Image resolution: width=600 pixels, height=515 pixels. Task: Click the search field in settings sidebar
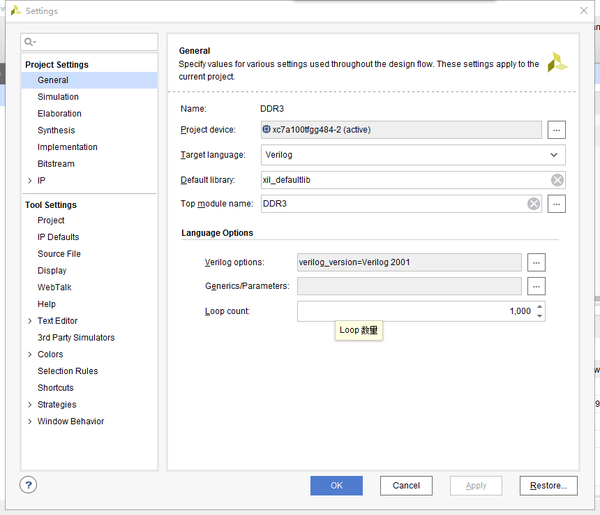pos(89,42)
